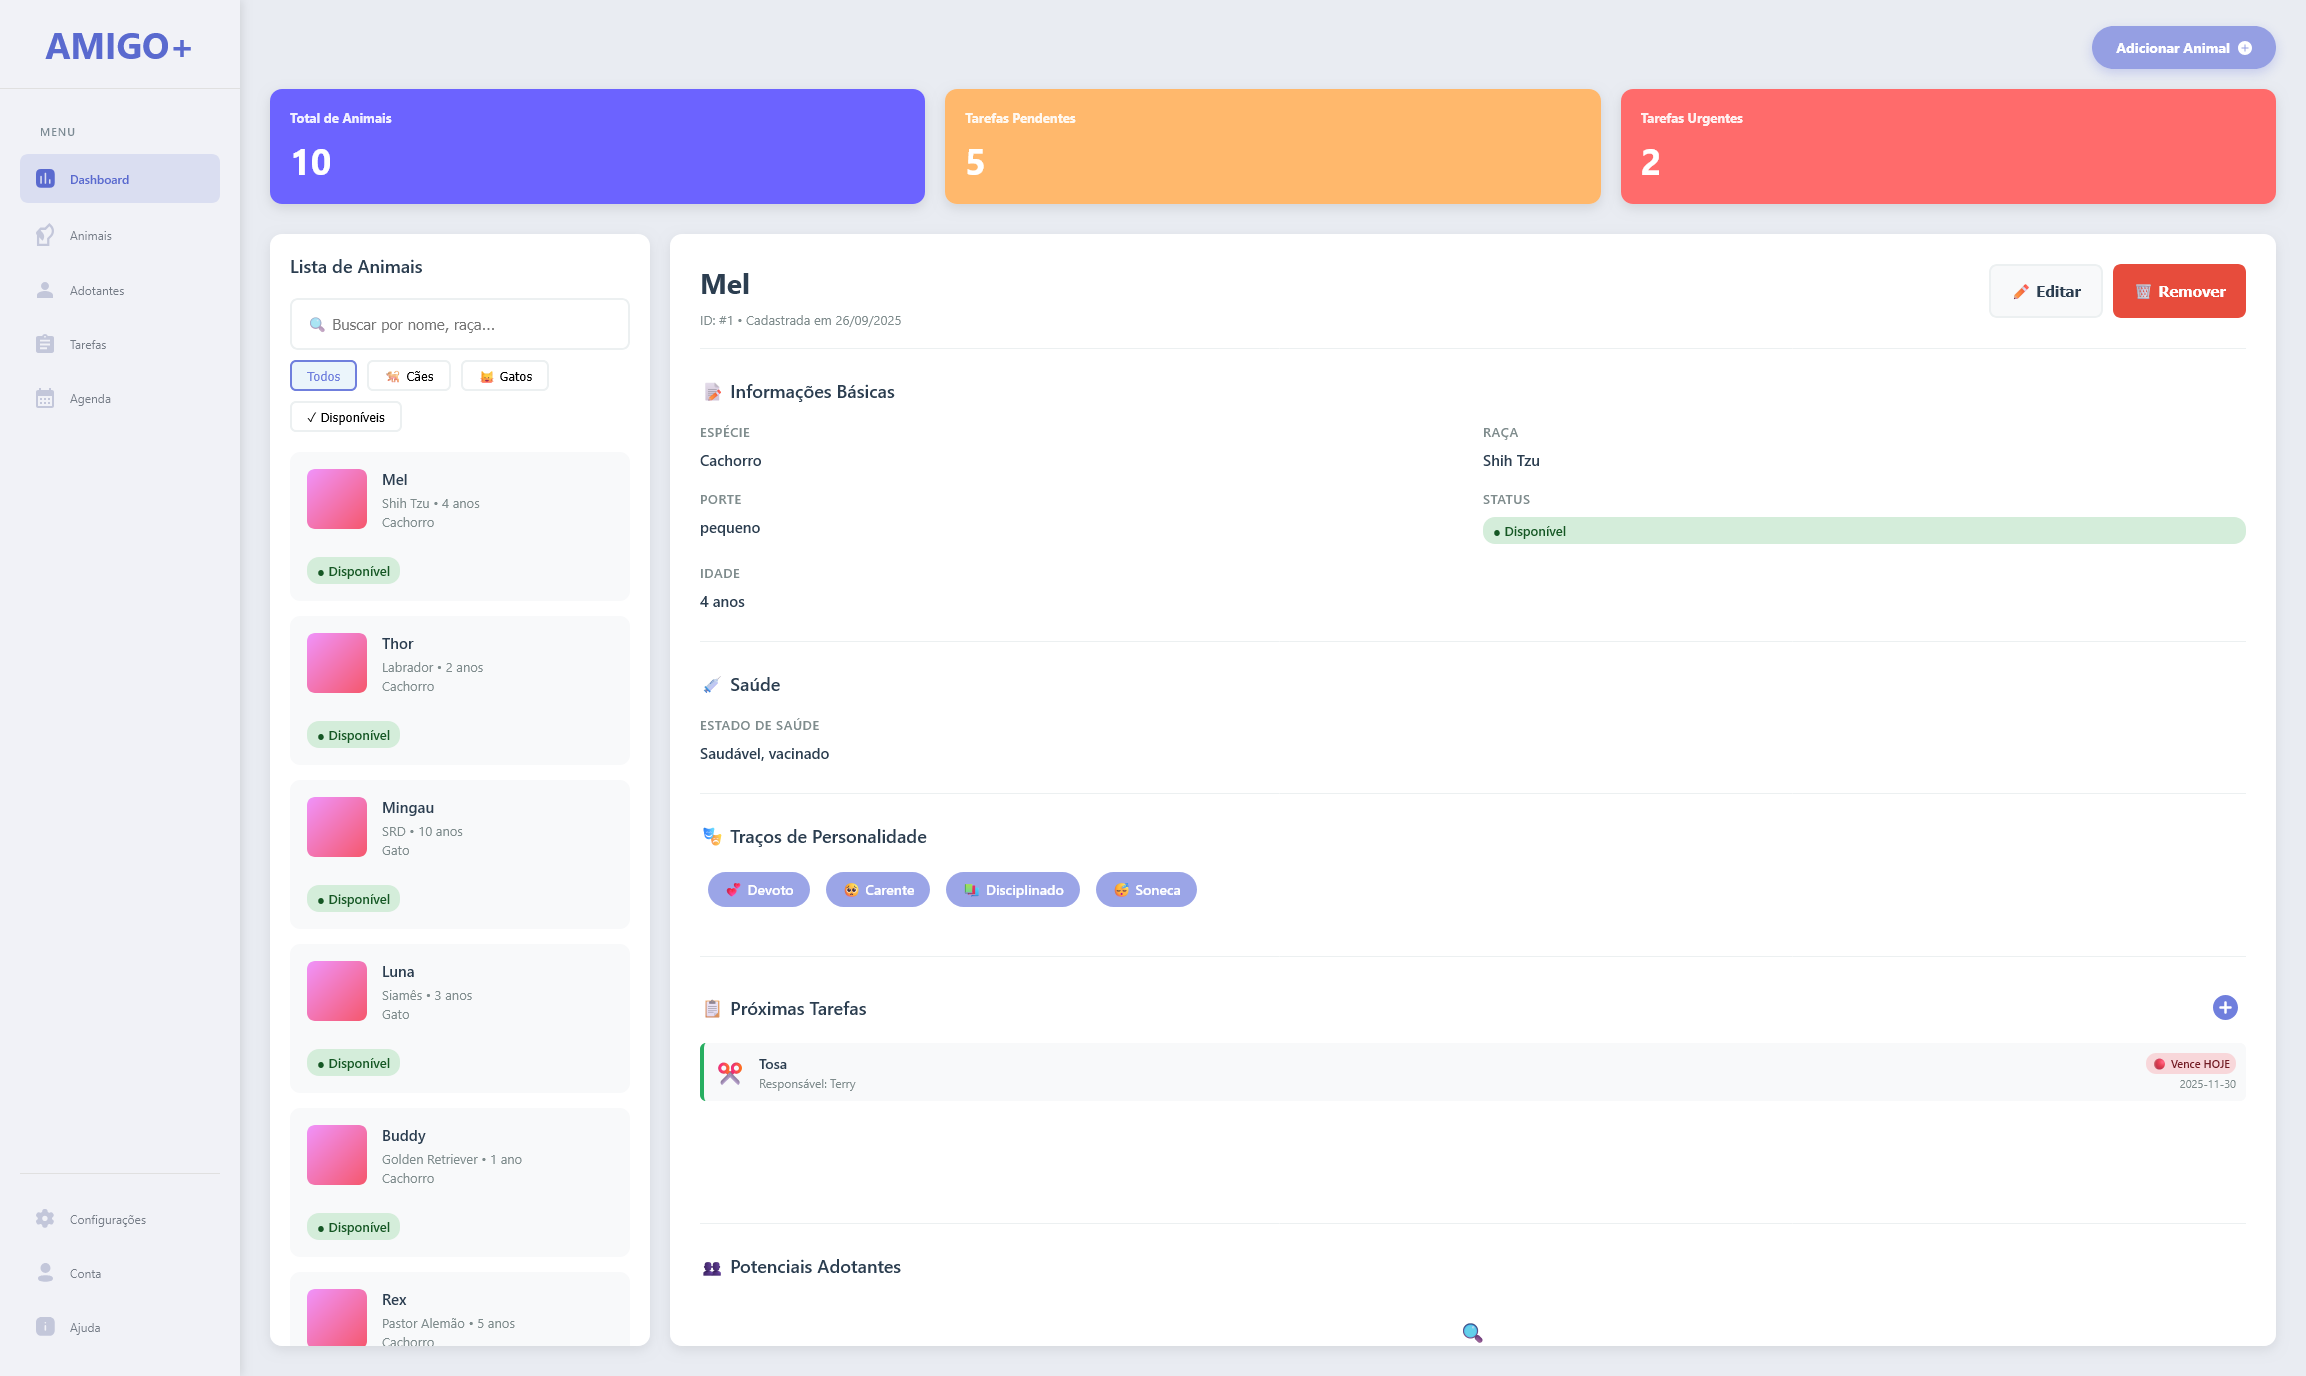Select Thor's card in the animal list
Image resolution: width=2306 pixels, height=1376 pixels.
459,690
